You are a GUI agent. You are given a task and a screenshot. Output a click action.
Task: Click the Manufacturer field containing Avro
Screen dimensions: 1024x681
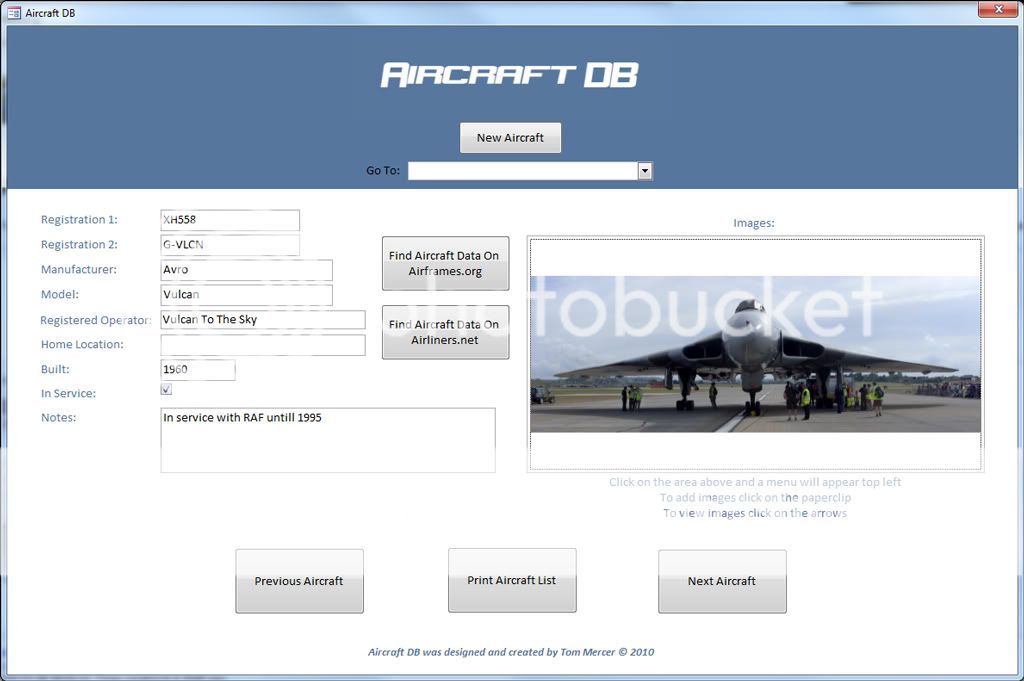[x=246, y=270]
